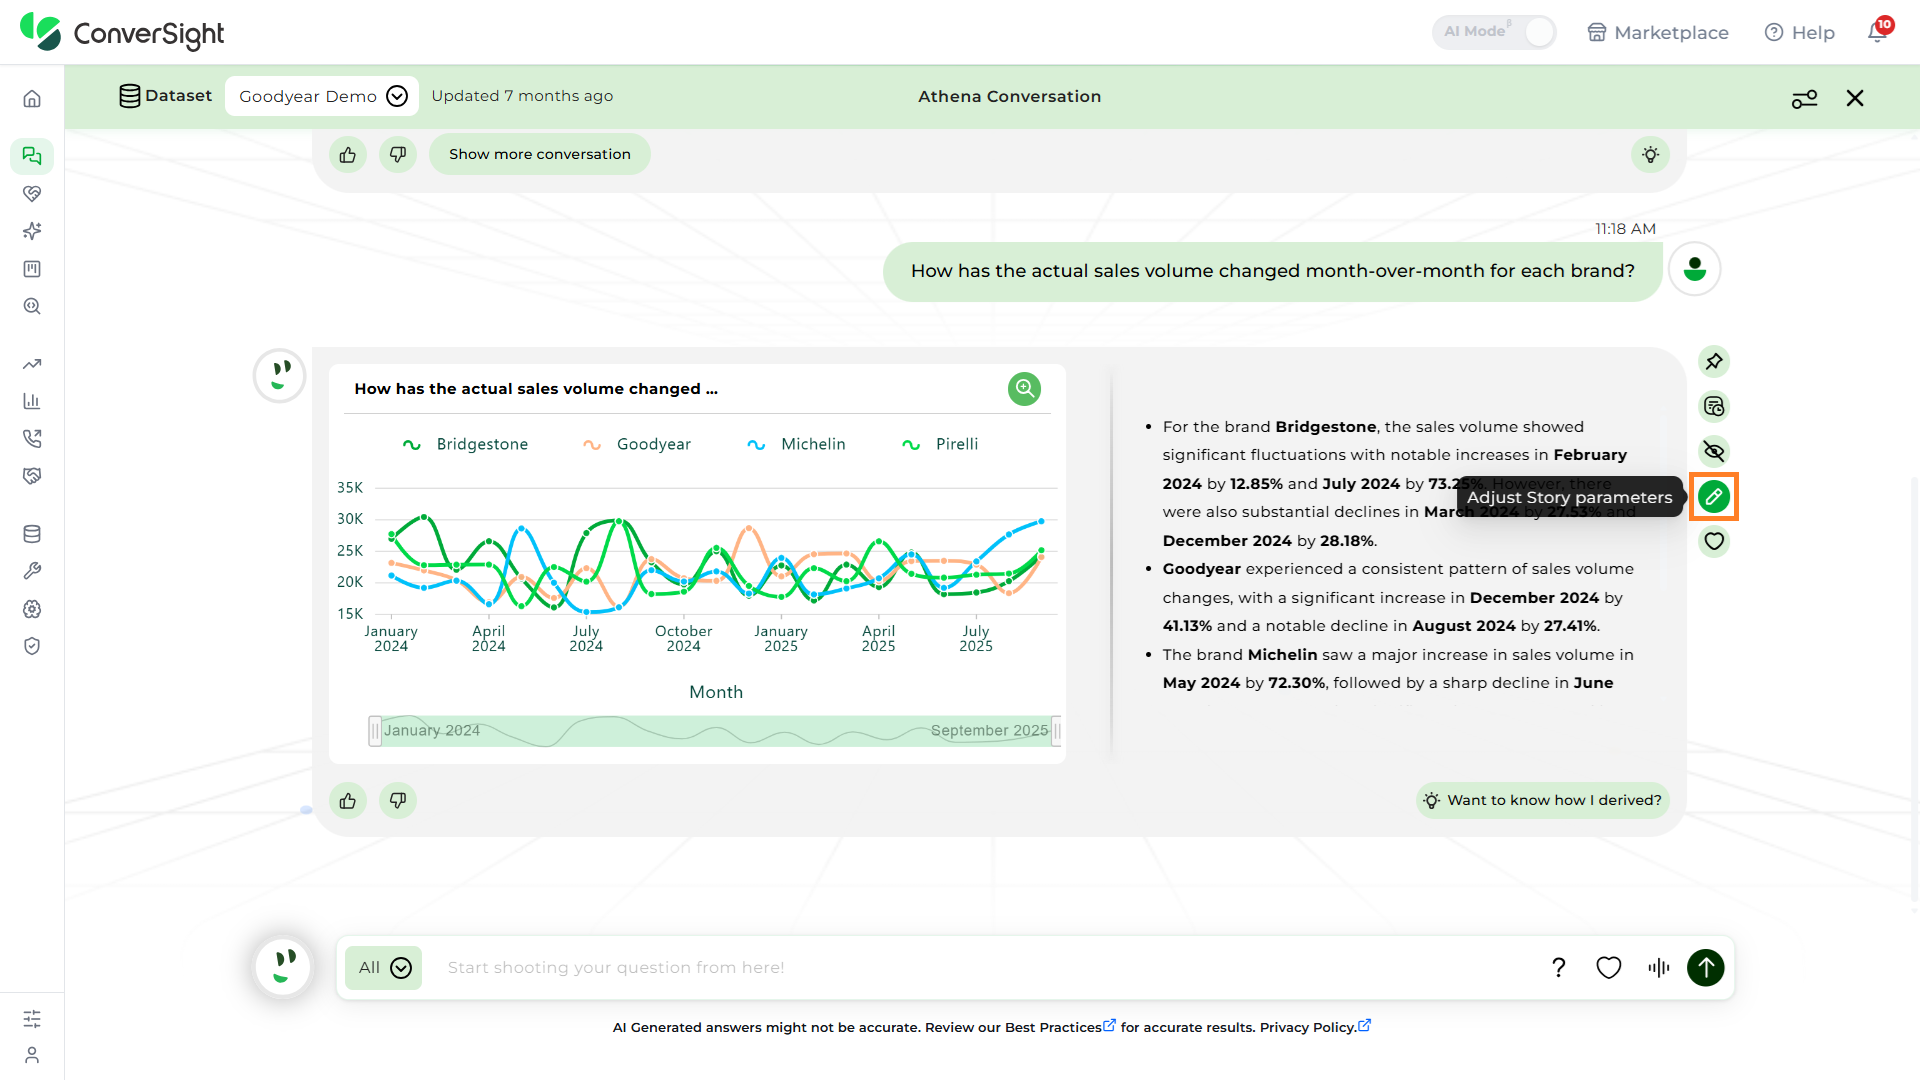Click the user avatar beside the question
Viewport: 1920px width, 1080px height.
coord(1694,269)
